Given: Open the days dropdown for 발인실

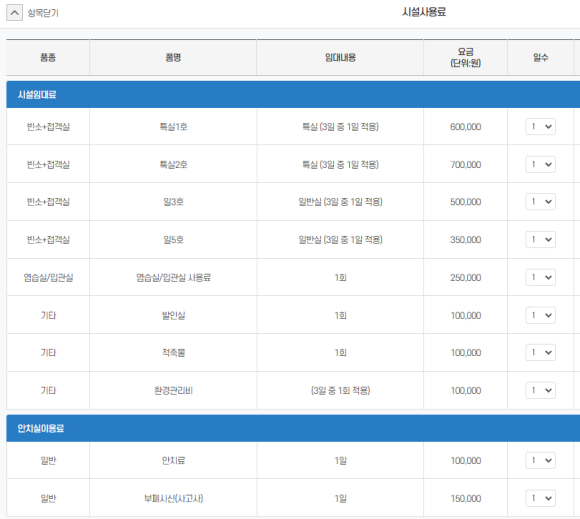Looking at the screenshot, I should coord(540,315).
